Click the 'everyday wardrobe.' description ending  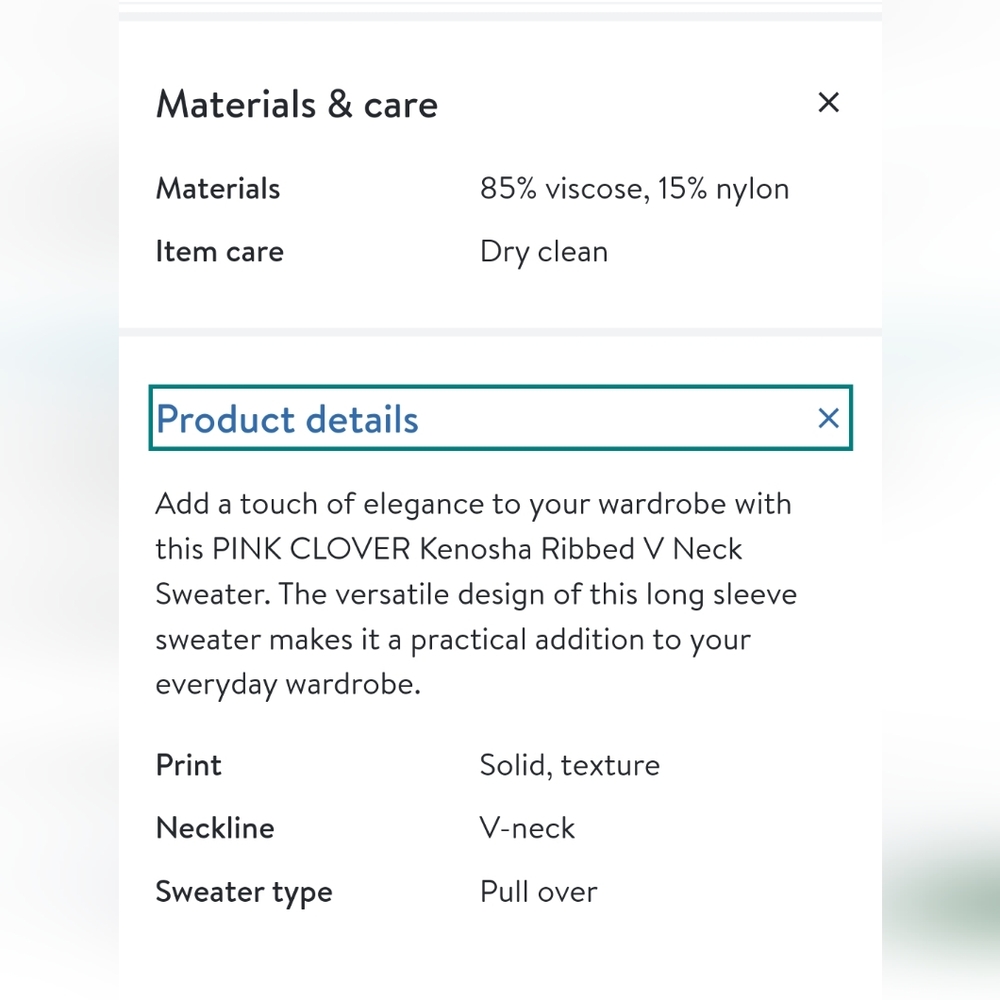pos(288,685)
